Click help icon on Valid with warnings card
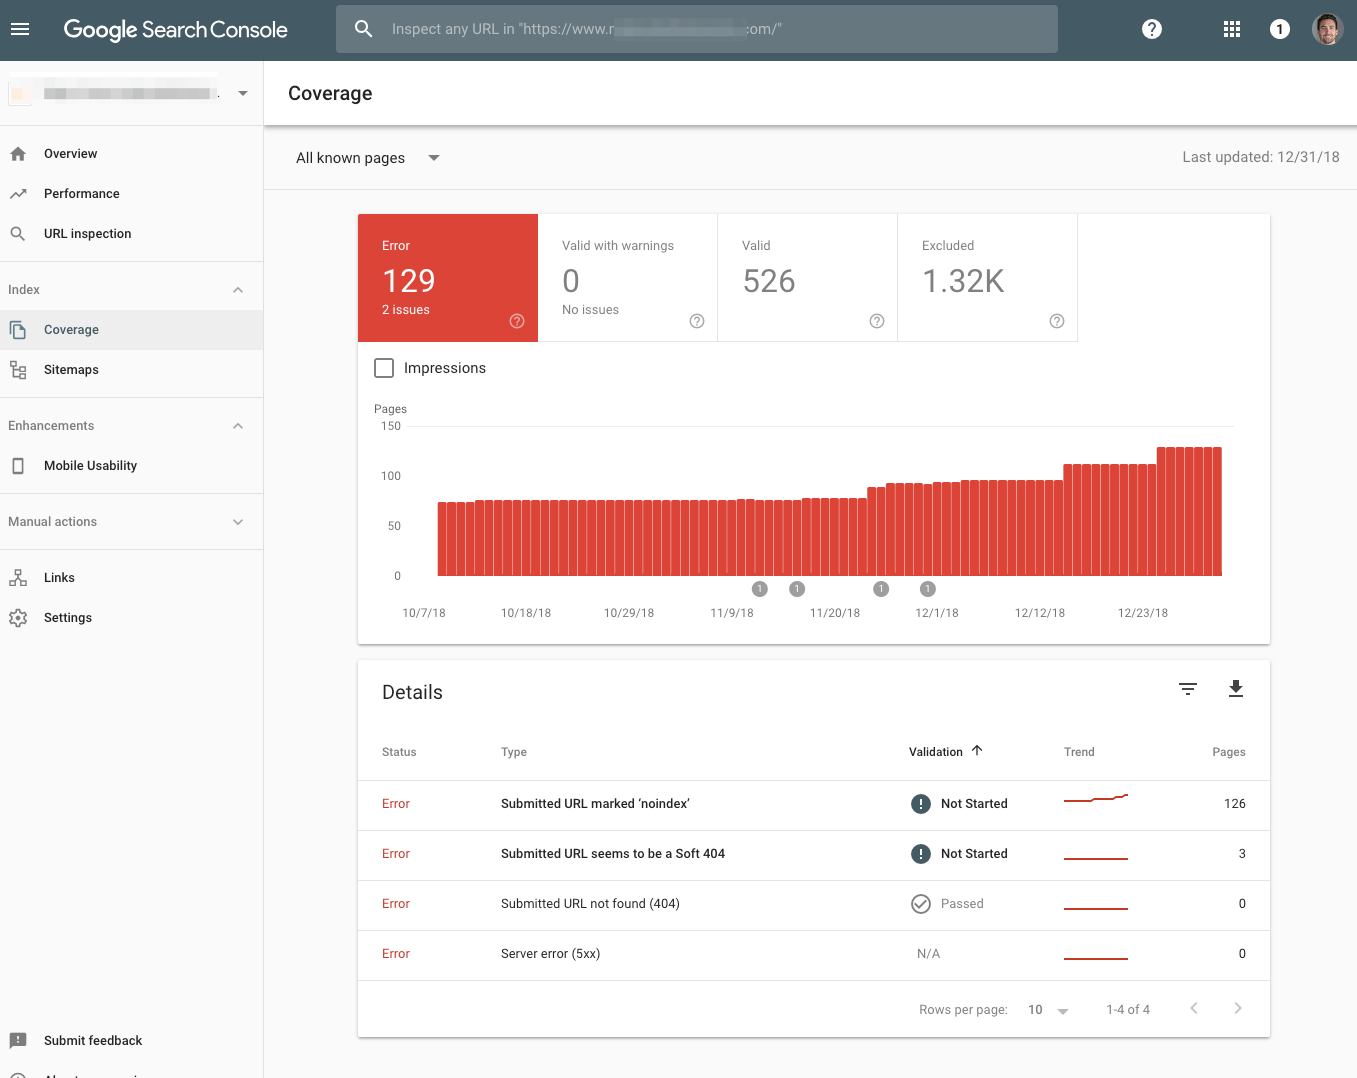 click(697, 321)
